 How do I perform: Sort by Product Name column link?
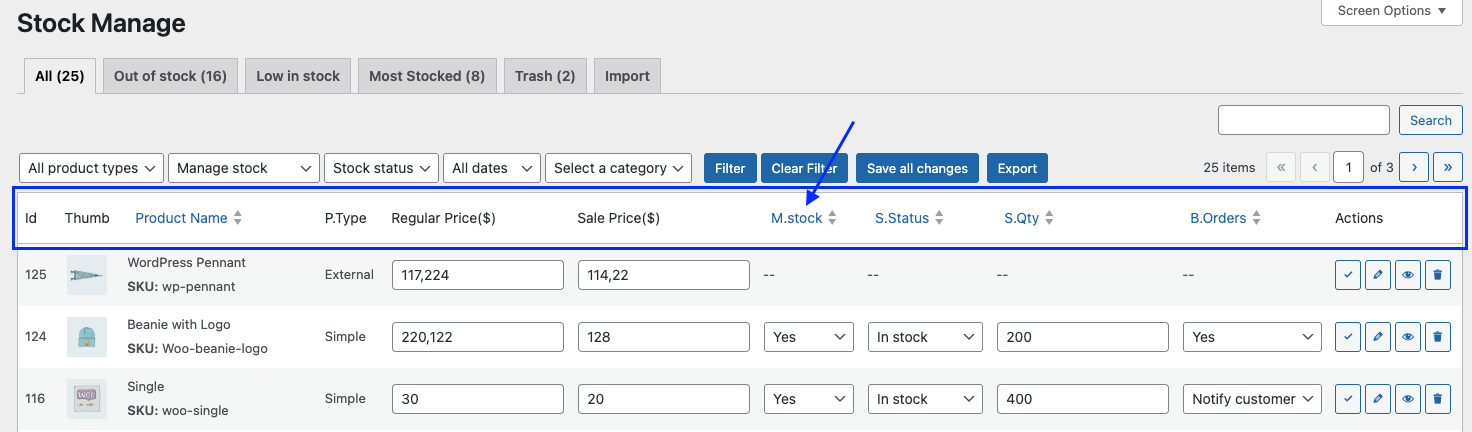181,218
